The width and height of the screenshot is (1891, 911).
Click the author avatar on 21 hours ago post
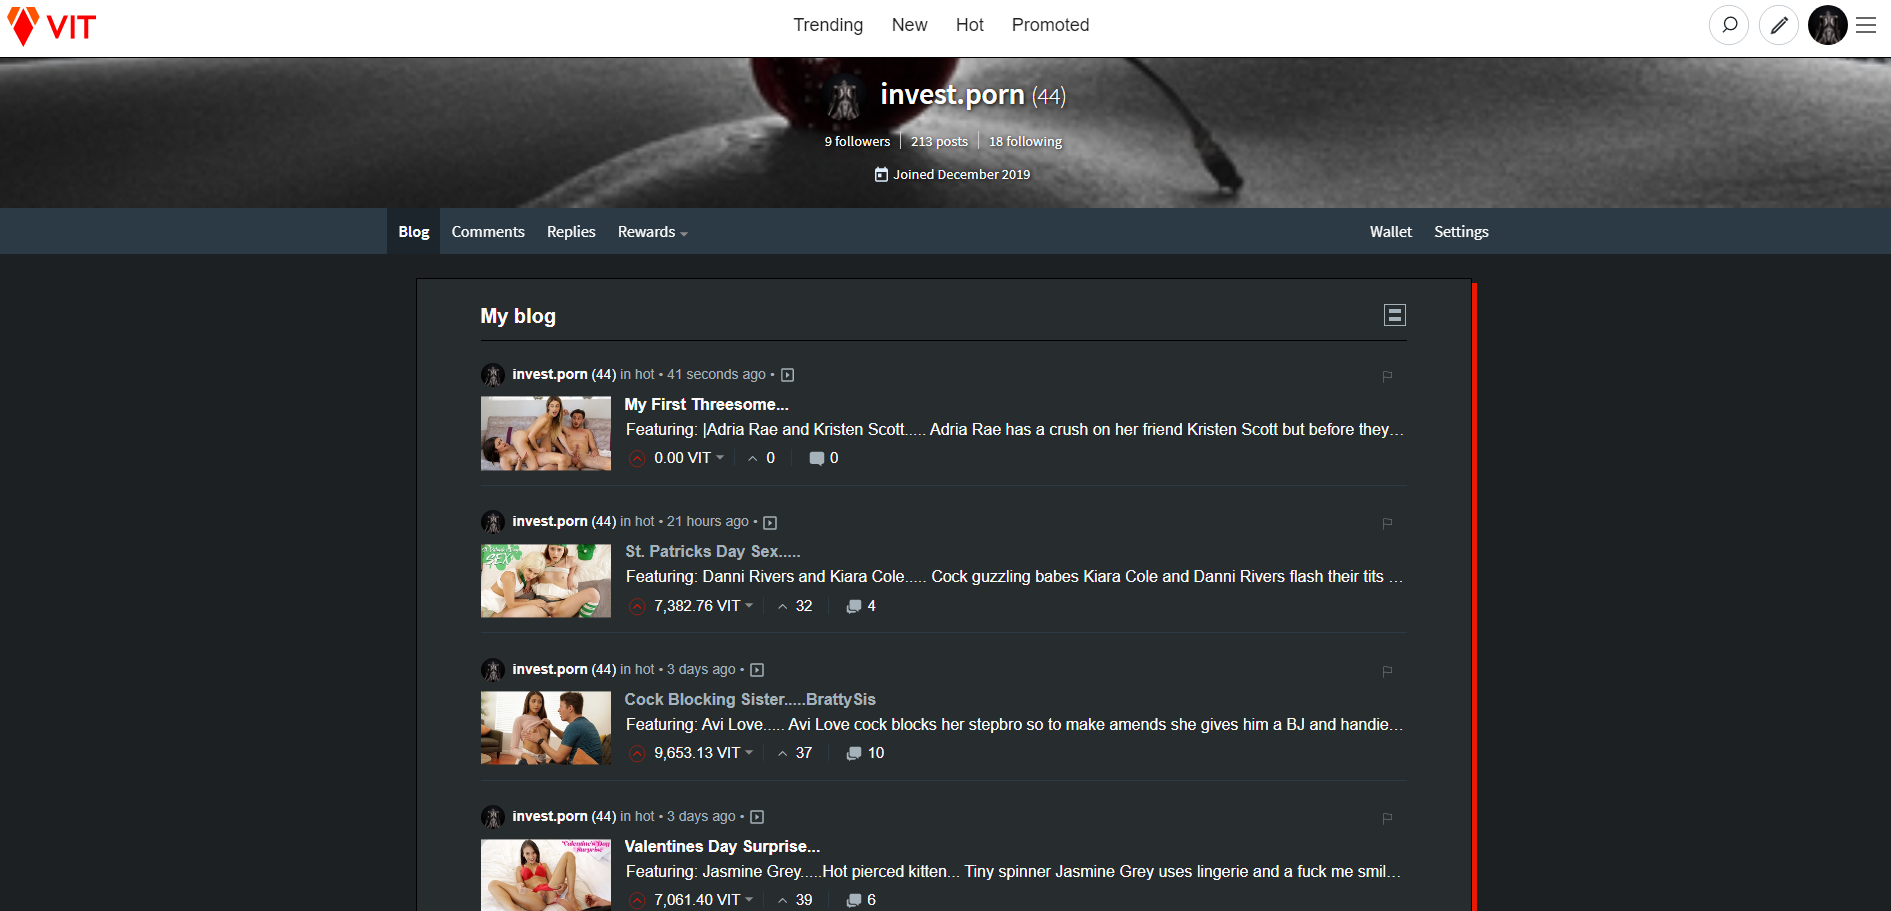493,522
